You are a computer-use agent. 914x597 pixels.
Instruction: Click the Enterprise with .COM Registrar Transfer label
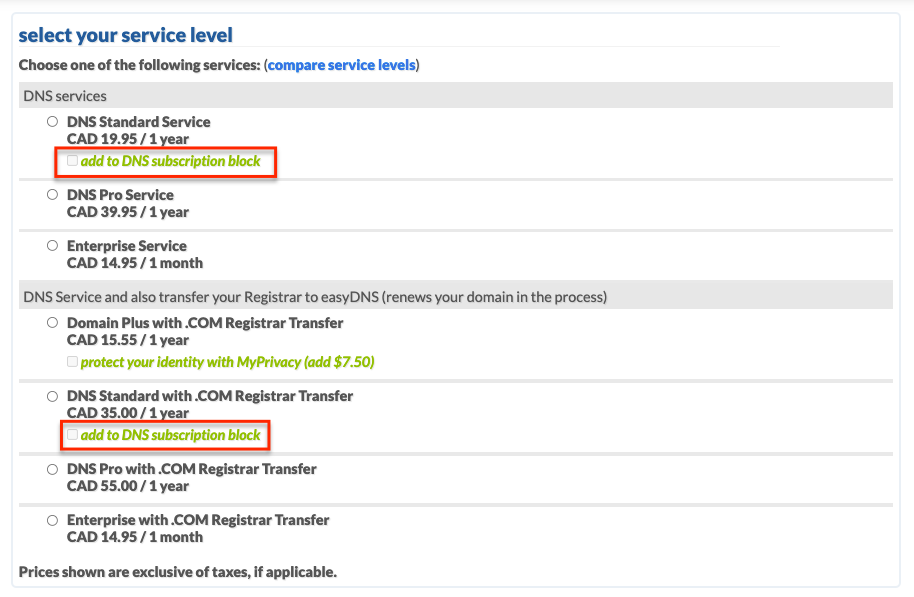click(198, 520)
